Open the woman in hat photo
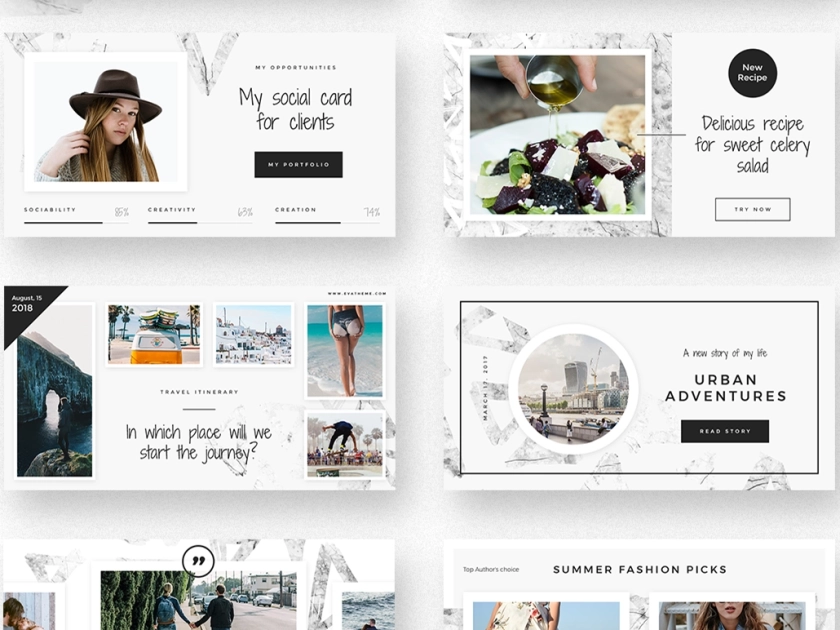 106,122
